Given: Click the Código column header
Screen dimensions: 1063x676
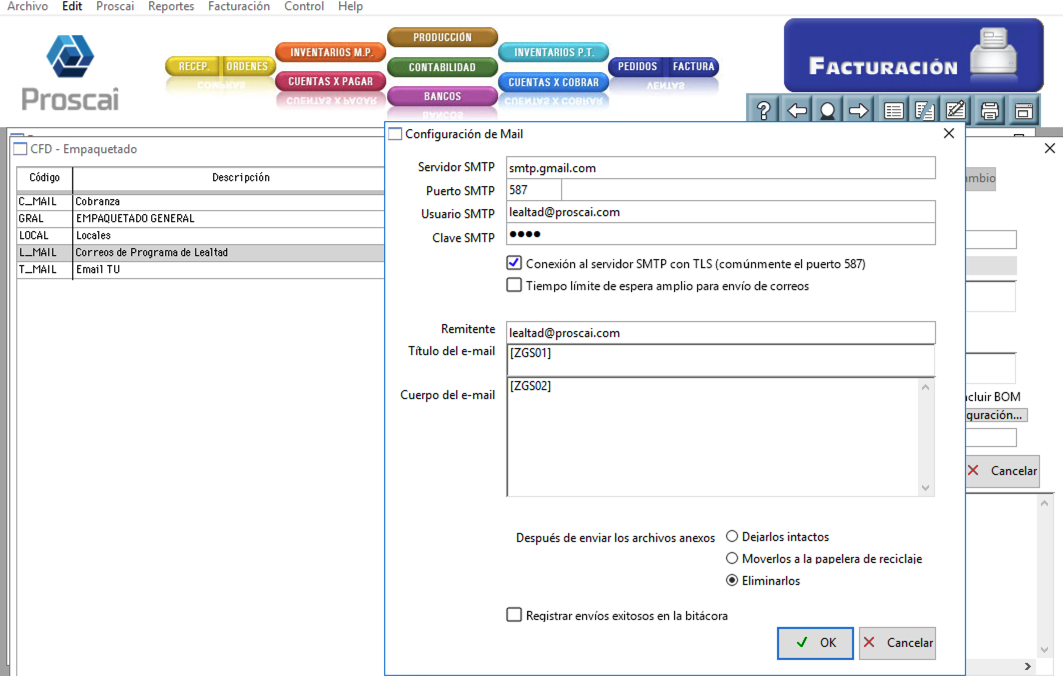Looking at the screenshot, I should coord(45,178).
